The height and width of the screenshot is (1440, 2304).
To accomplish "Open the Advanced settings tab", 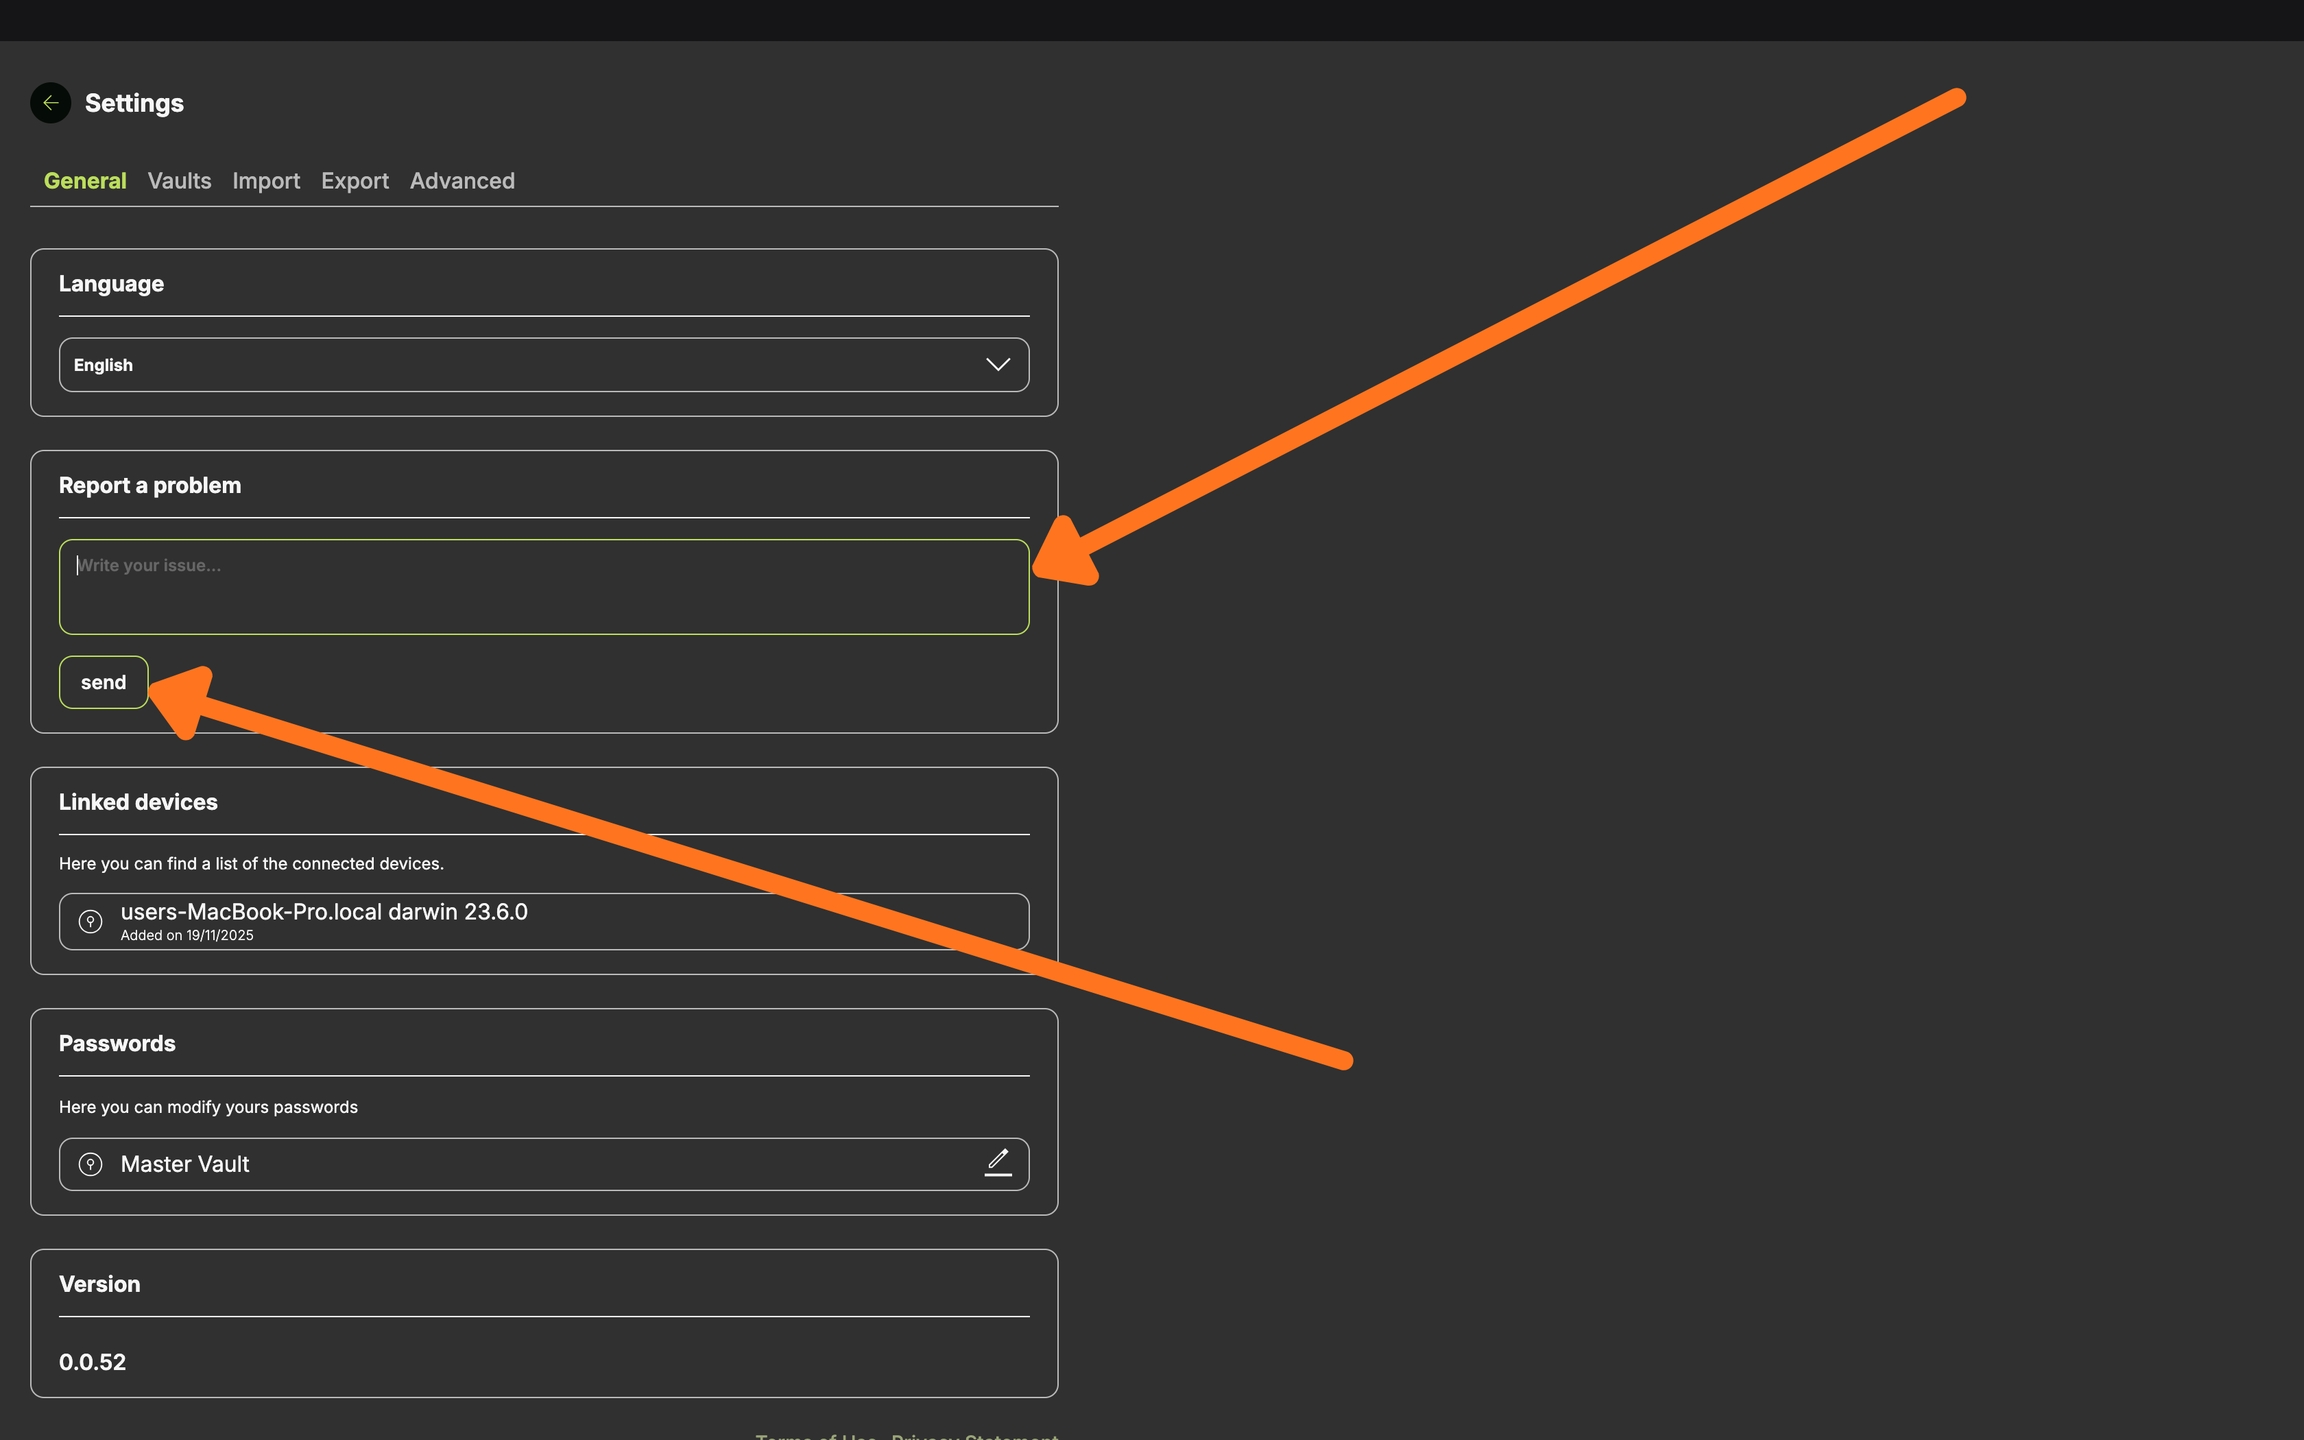I will click(462, 181).
